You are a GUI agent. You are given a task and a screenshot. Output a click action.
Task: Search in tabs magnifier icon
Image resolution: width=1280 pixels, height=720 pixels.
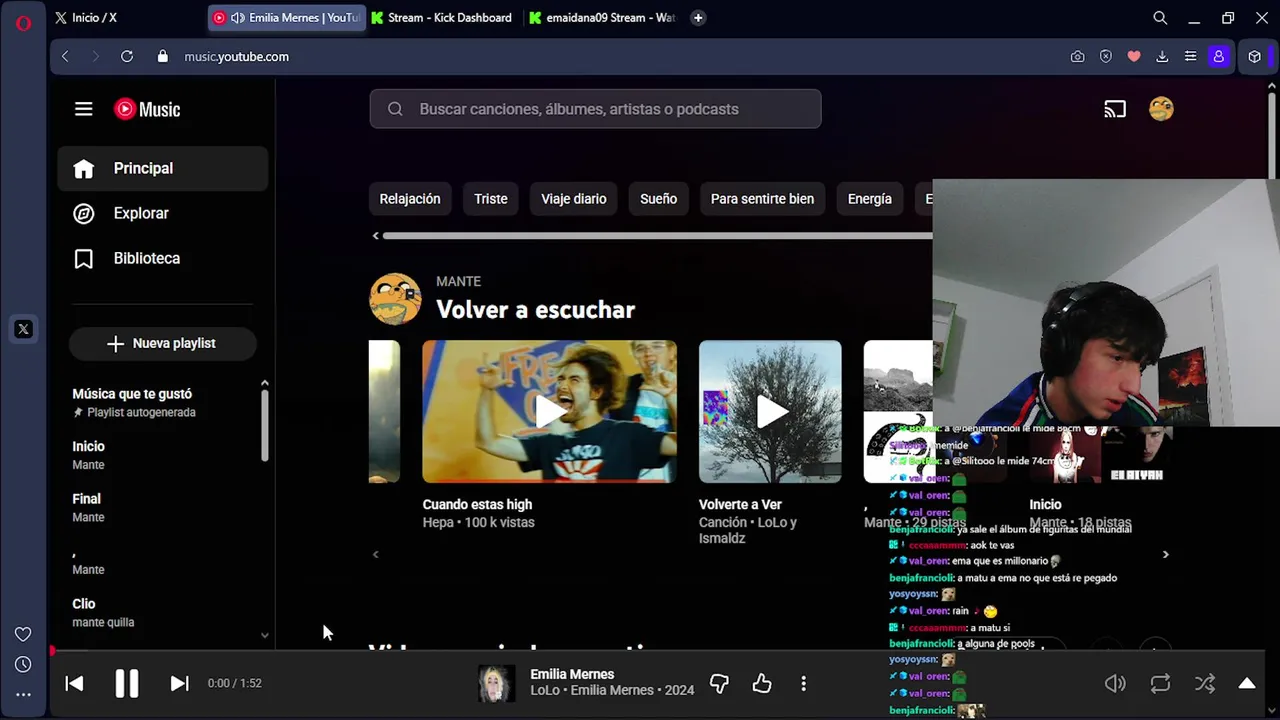coord(1160,18)
